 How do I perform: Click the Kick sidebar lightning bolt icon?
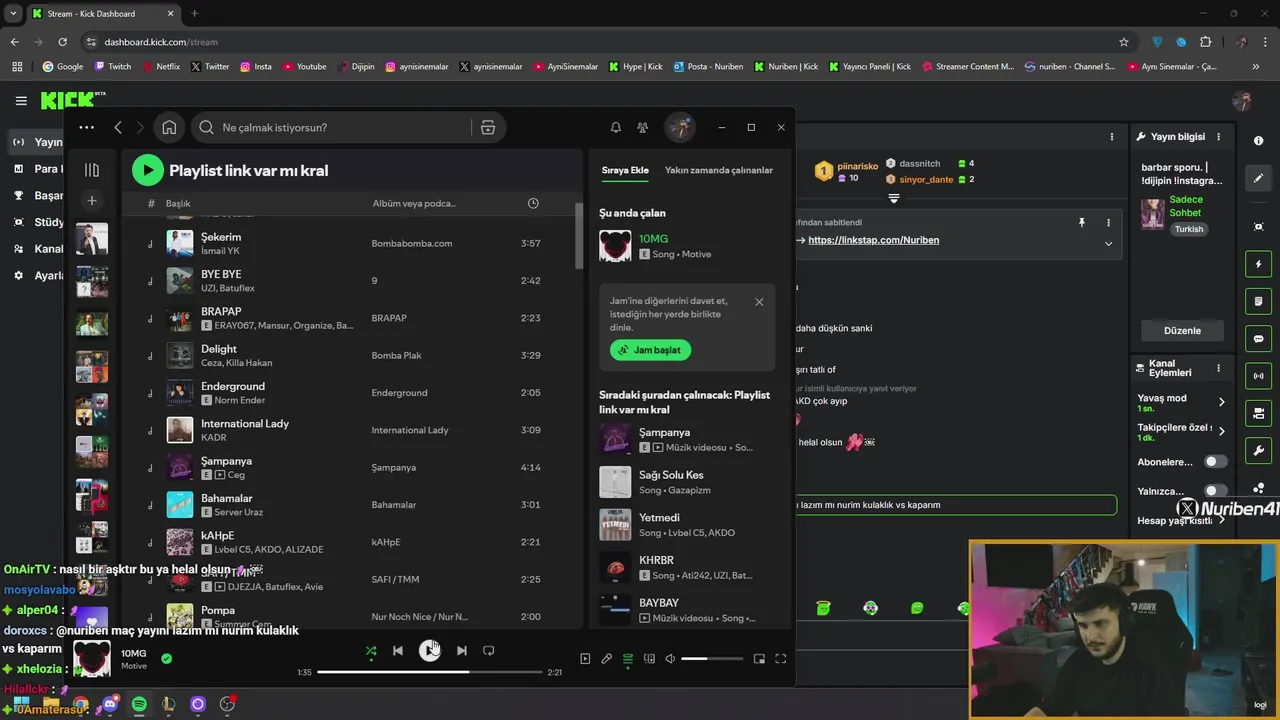click(1258, 264)
